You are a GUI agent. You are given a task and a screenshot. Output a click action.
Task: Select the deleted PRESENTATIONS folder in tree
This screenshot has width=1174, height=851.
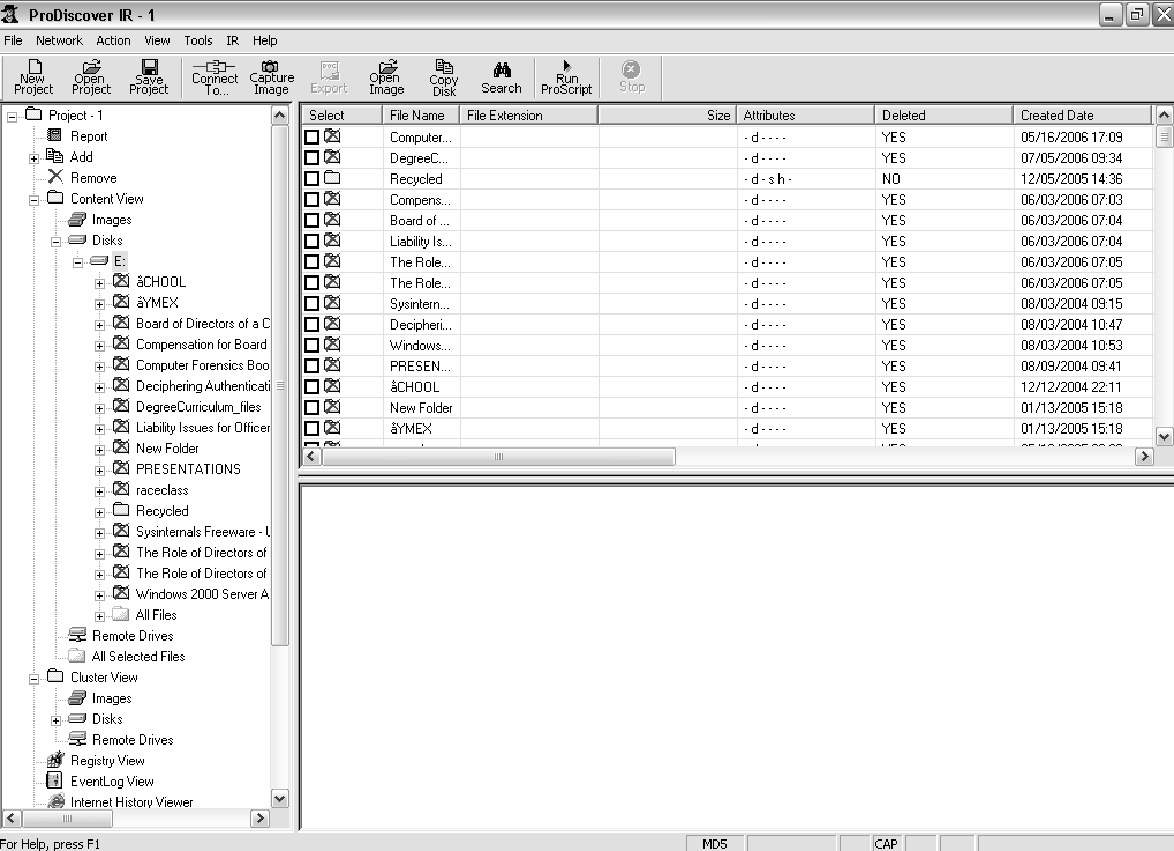click(188, 469)
